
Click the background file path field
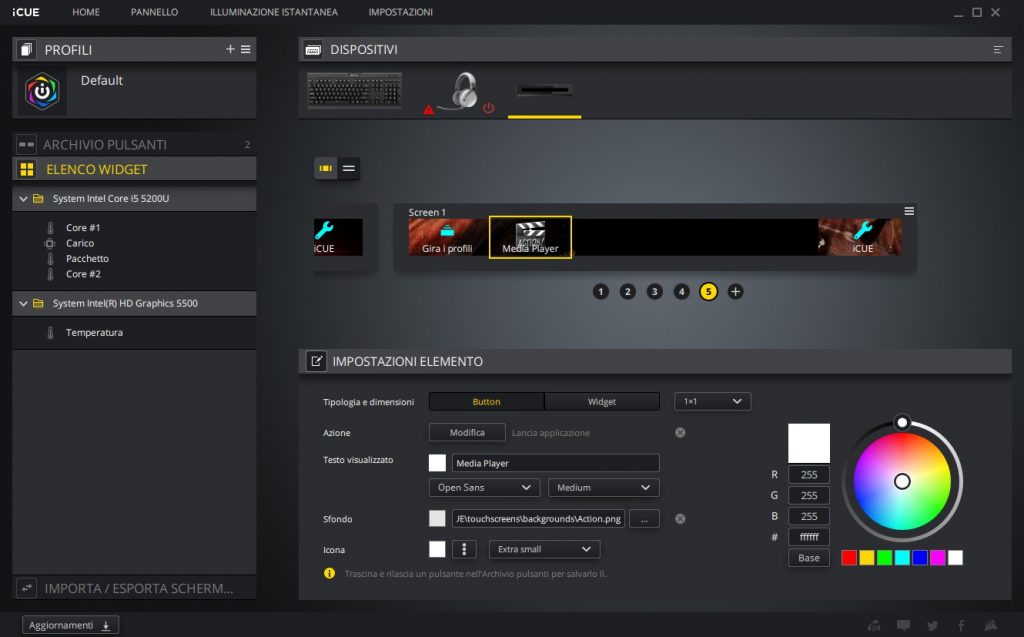pyautogui.click(x=538, y=519)
